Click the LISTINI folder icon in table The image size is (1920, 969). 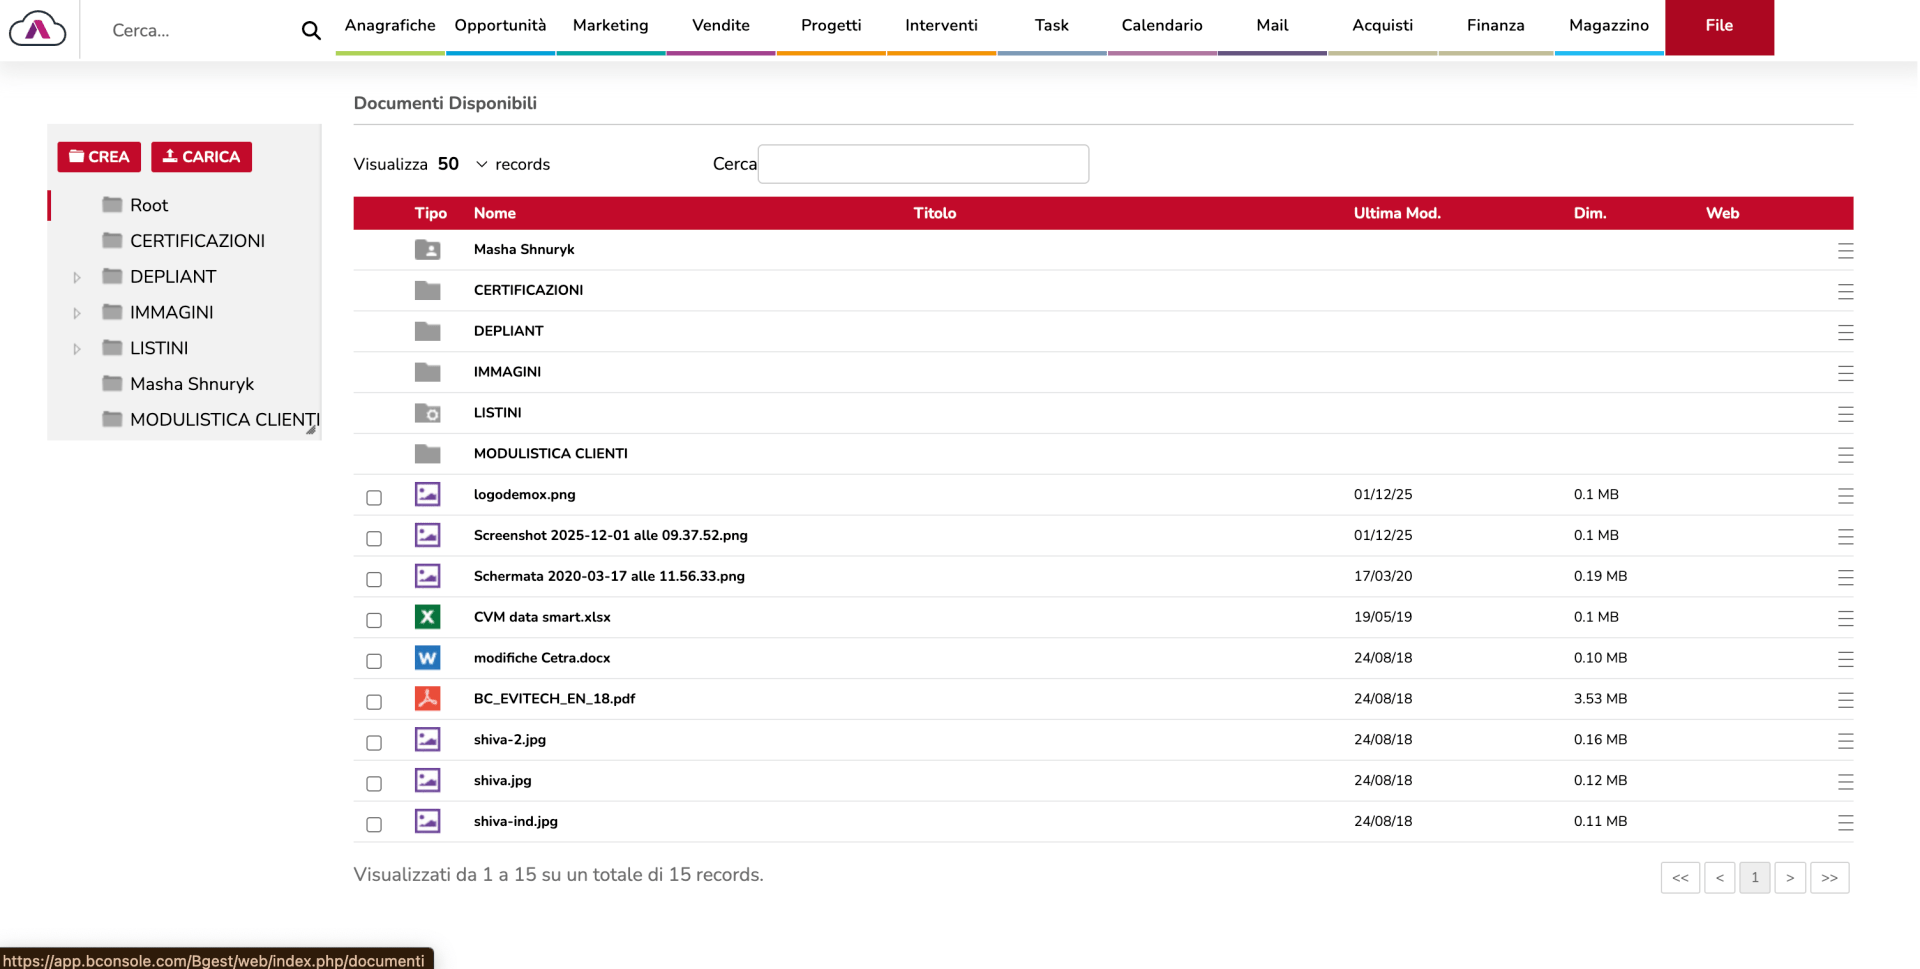[427, 413]
